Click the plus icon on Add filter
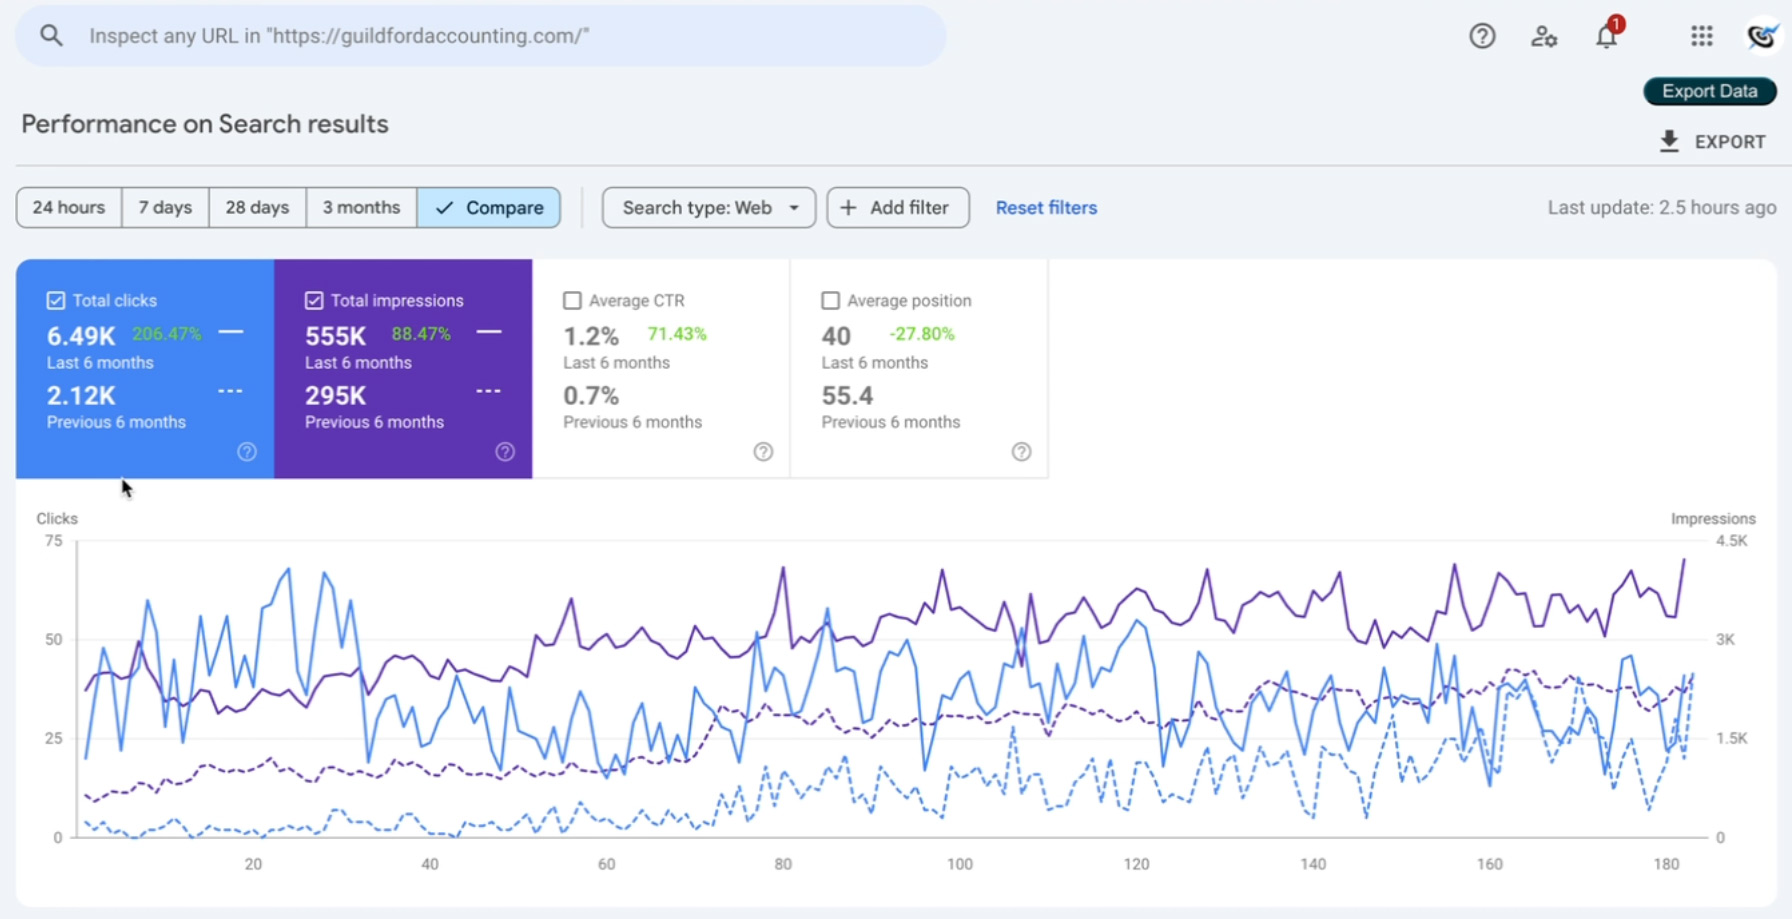Image resolution: width=1792 pixels, height=919 pixels. 848,207
